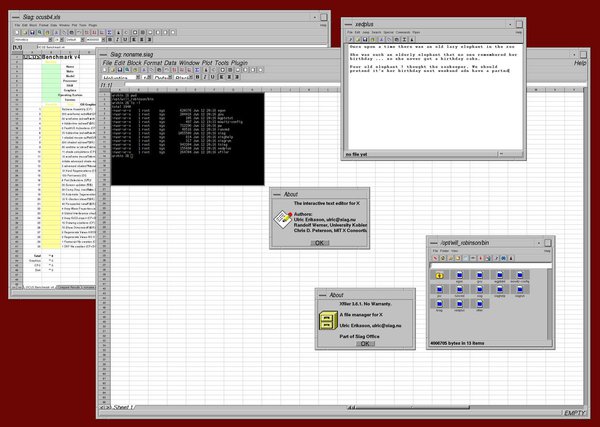Select the siag file icon in Xfiler
Screen dimensions: 600x427
tap(480, 289)
